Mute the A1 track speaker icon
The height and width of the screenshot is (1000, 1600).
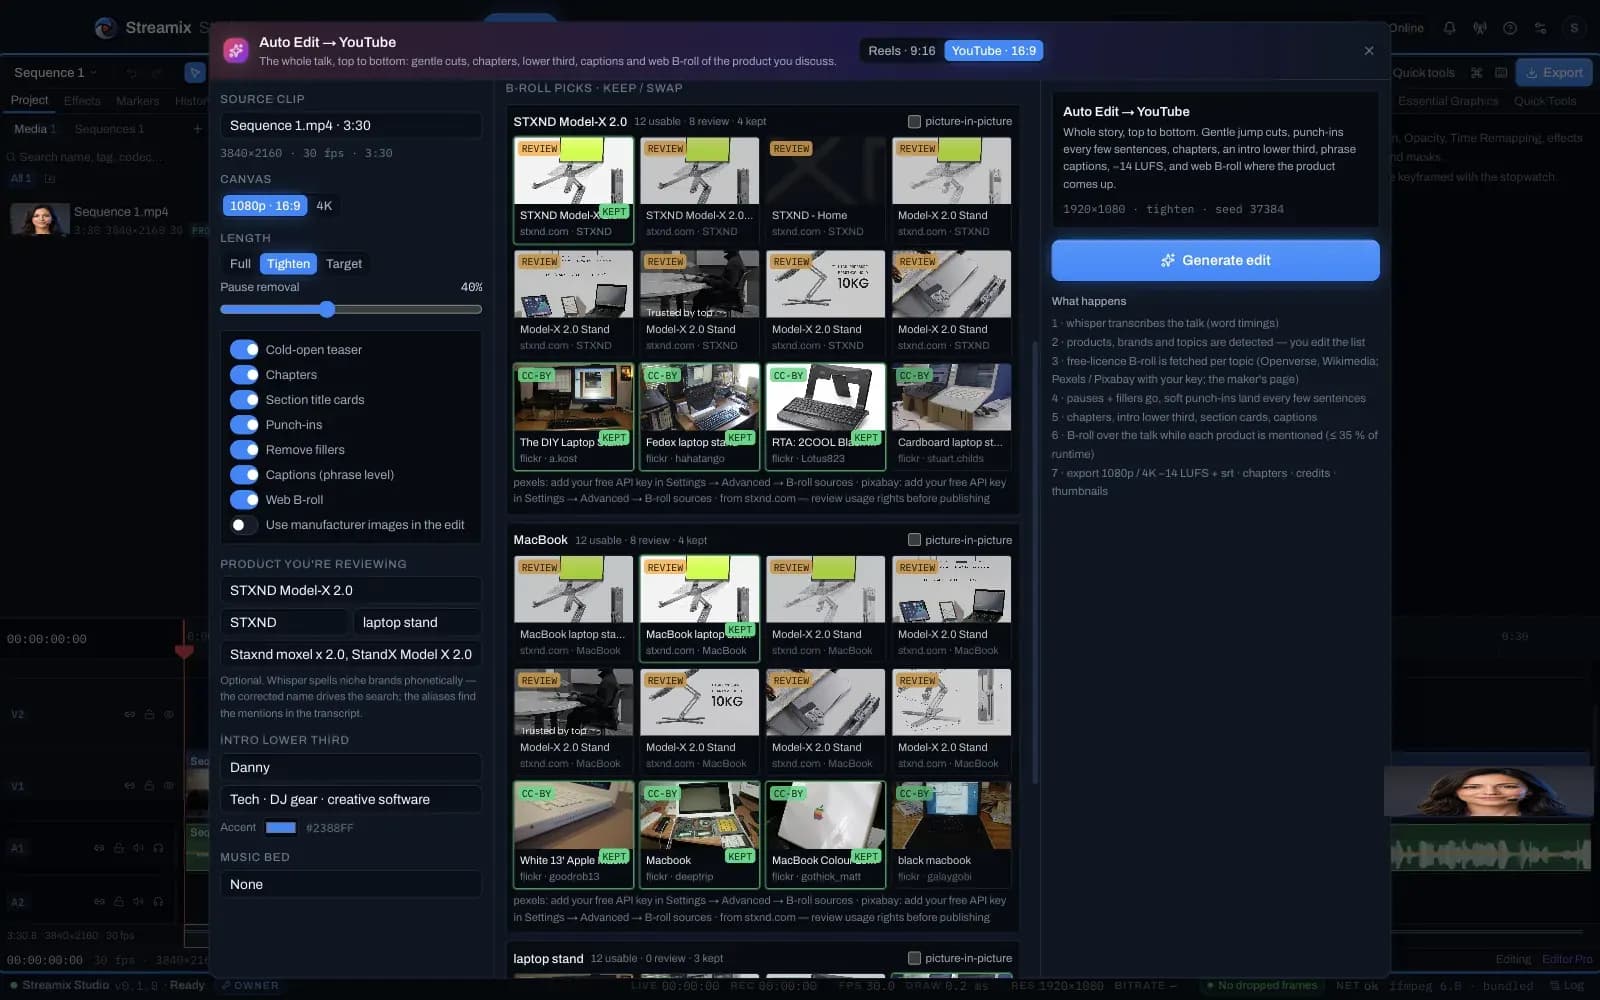(139, 848)
